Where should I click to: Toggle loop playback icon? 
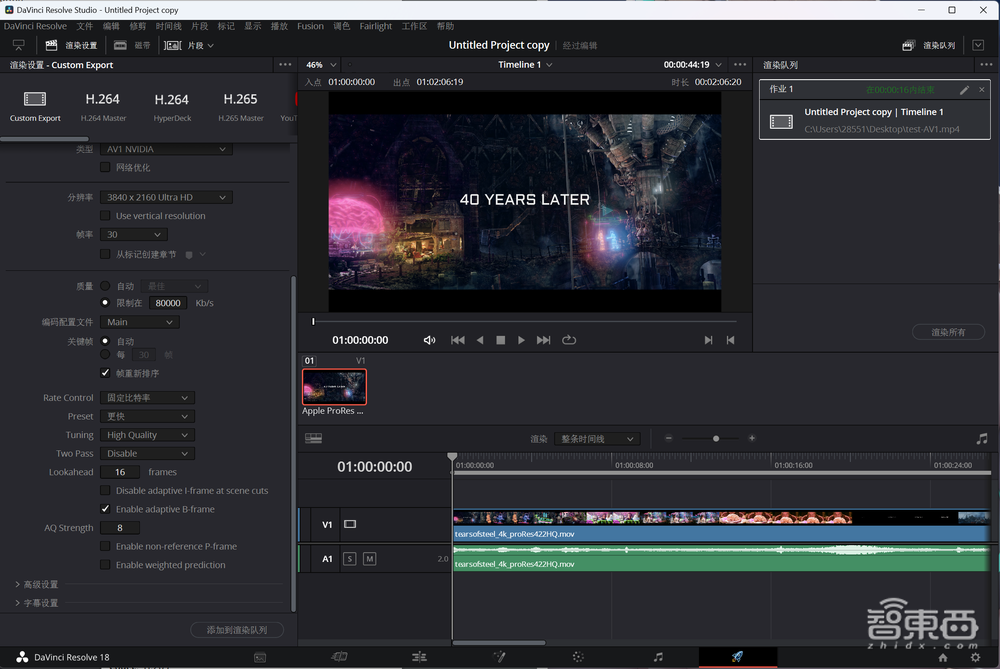pyautogui.click(x=569, y=340)
